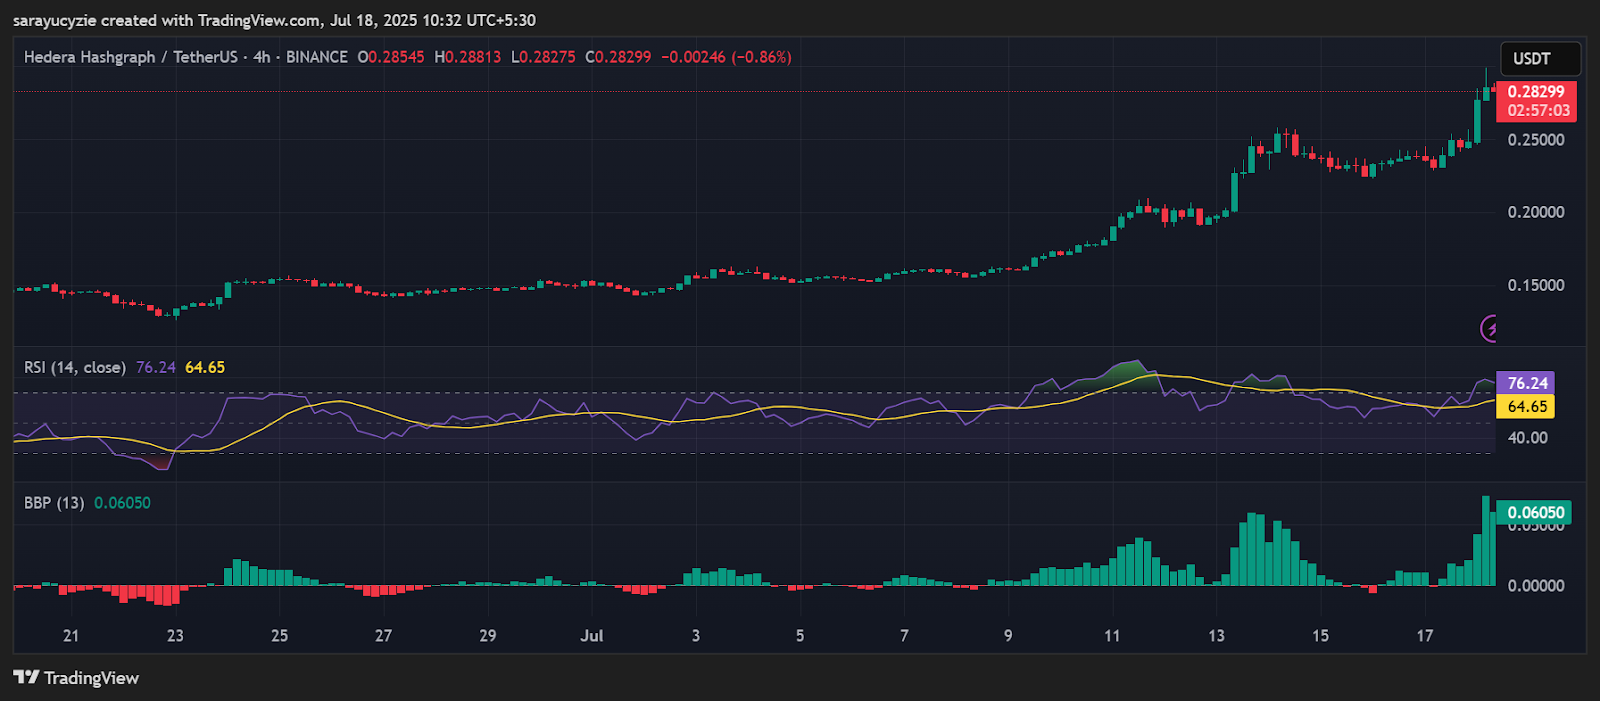Click the date label 17 on time axis

click(x=1425, y=636)
